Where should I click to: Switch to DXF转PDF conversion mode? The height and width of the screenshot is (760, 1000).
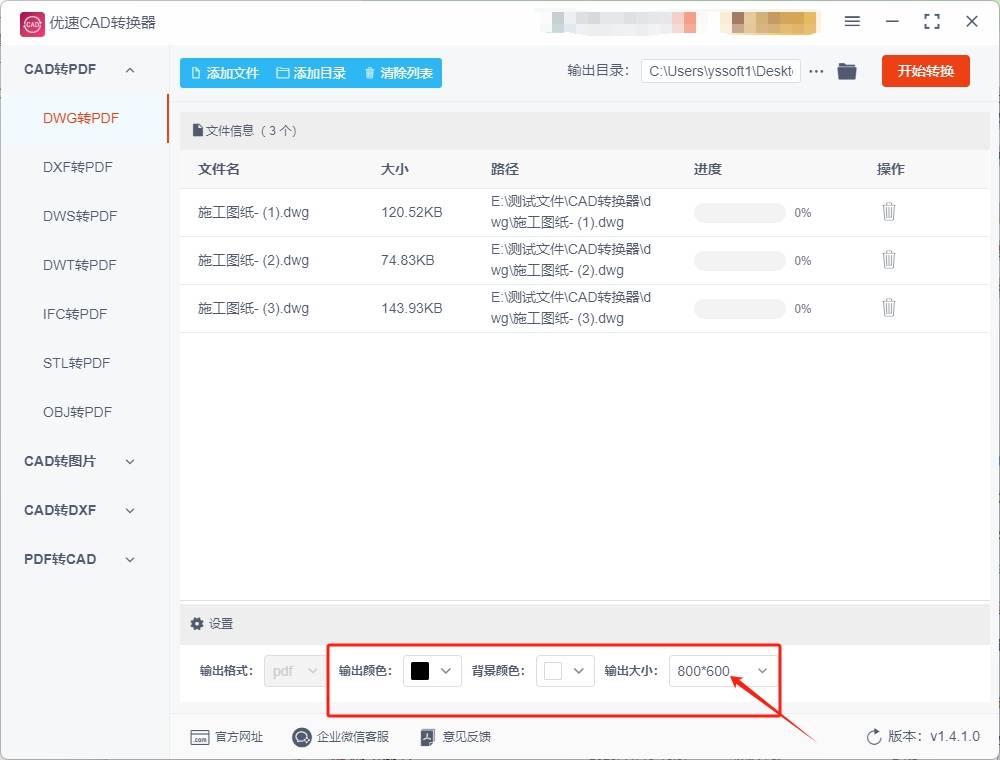[x=79, y=167]
